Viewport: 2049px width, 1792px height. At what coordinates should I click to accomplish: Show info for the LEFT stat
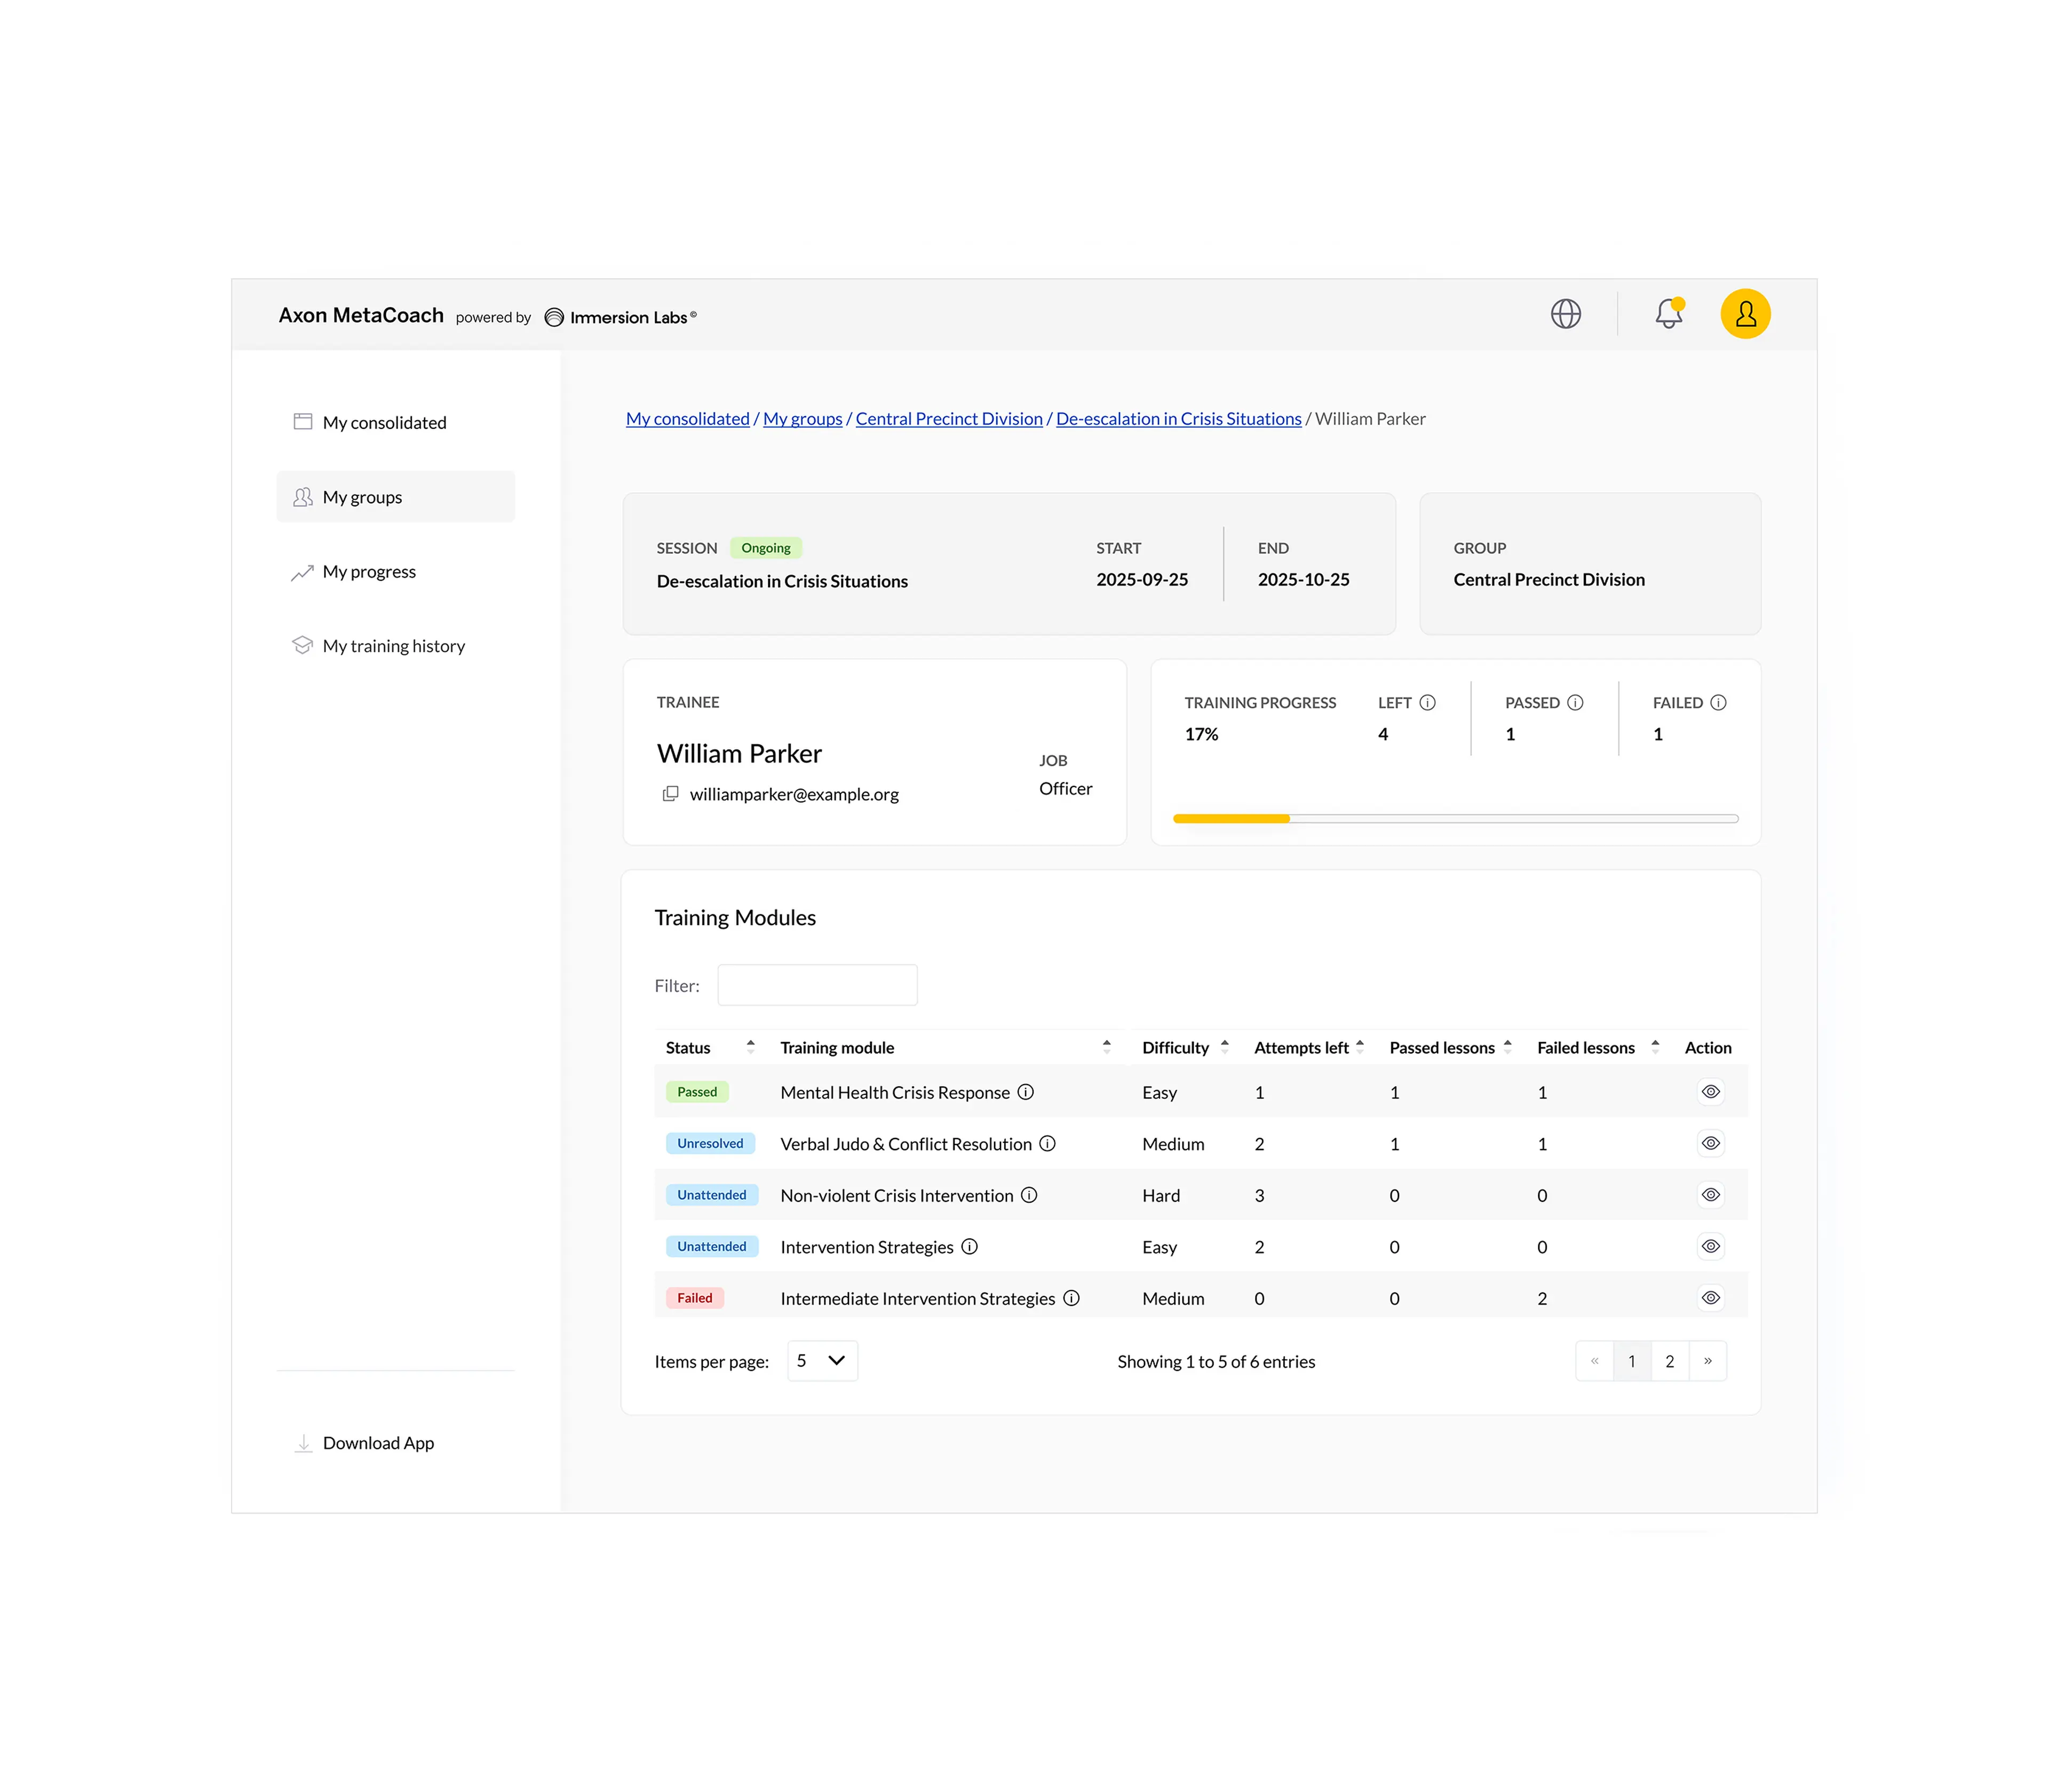pyautogui.click(x=1427, y=703)
